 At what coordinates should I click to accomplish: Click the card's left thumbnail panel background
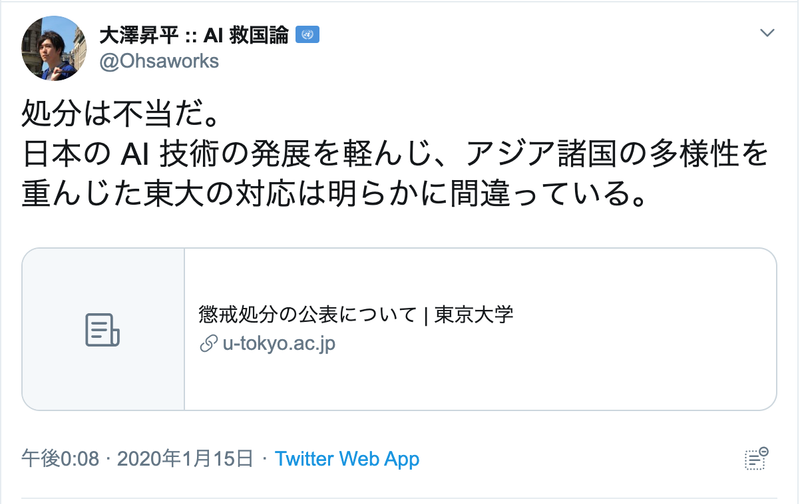coord(103,280)
